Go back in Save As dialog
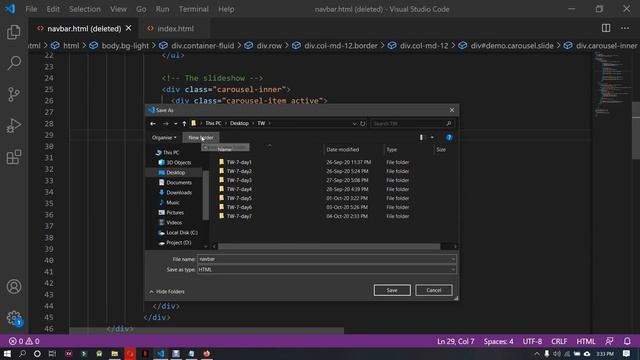 pyautogui.click(x=153, y=123)
